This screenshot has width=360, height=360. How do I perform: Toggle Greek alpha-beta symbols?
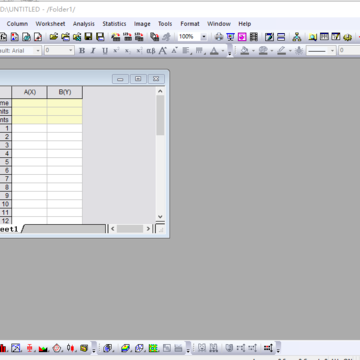(151, 51)
